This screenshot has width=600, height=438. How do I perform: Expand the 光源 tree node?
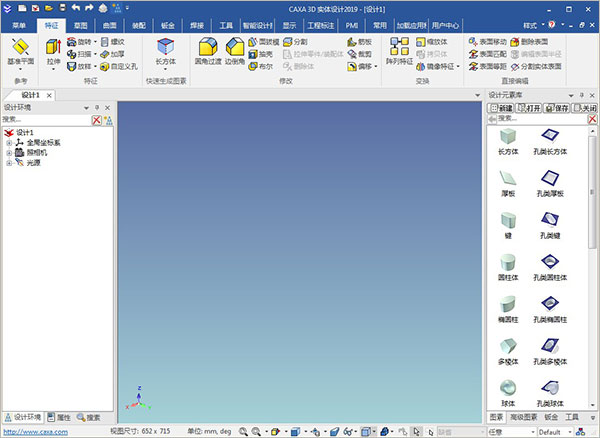pos(9,163)
